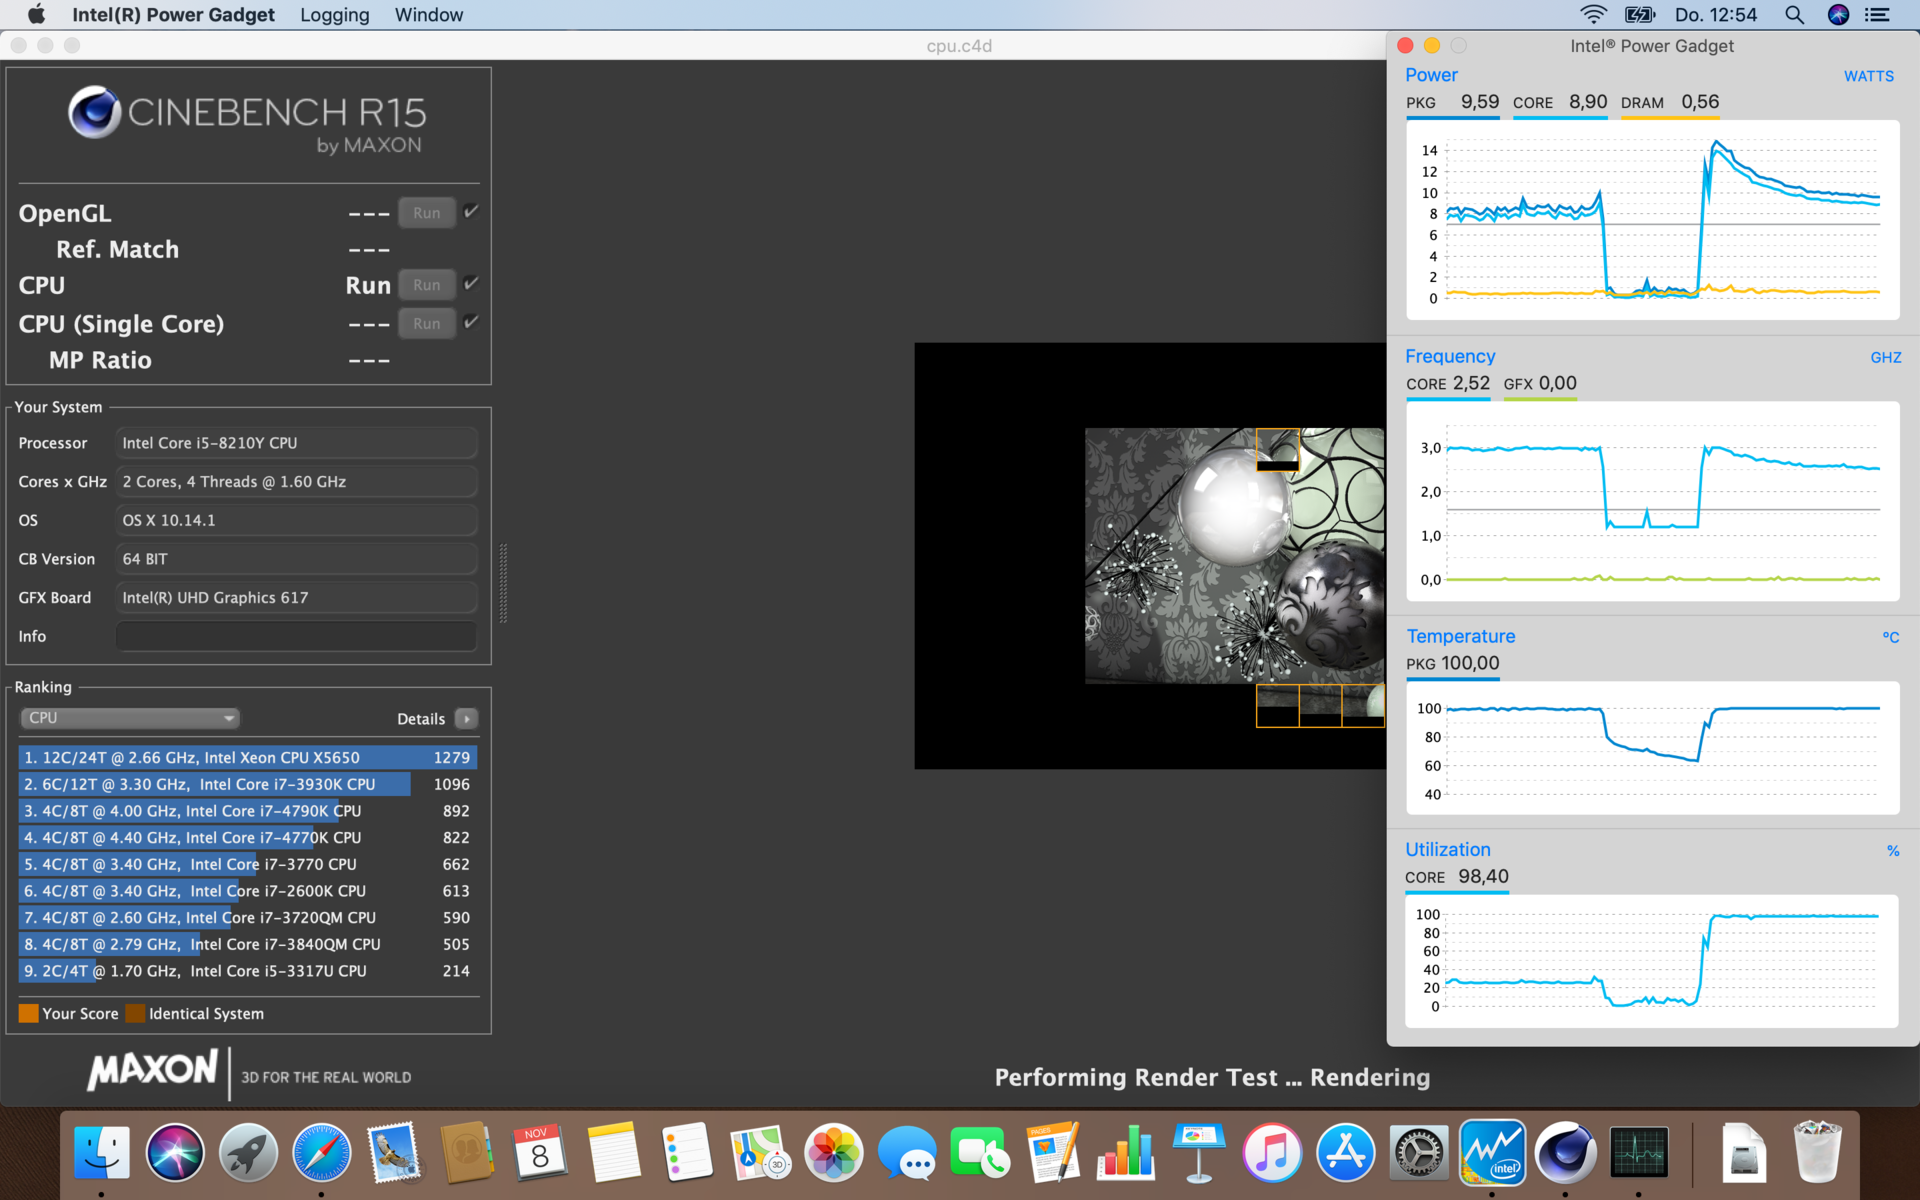Click the Spotlight search icon in menu bar
The height and width of the screenshot is (1200, 1920).
coord(1794,15)
